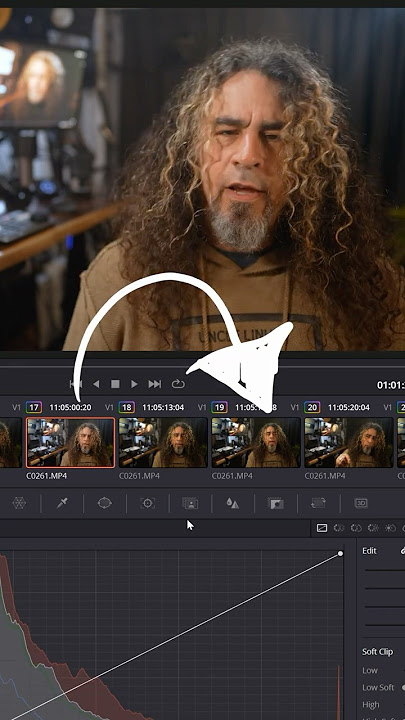Click the High soft clip label
405x720 pixels.
pos(371,704)
